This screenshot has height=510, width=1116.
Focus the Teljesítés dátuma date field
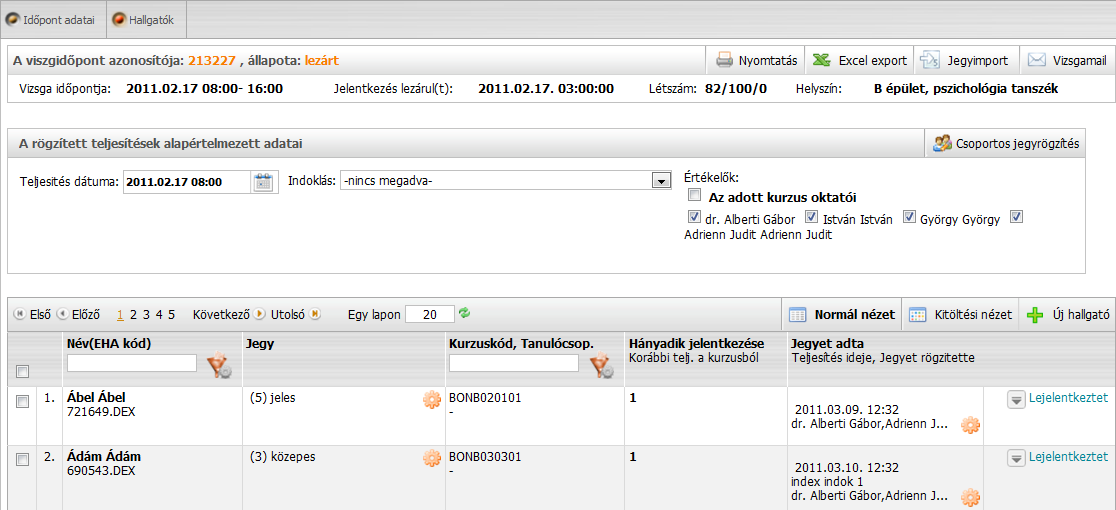click(x=187, y=182)
